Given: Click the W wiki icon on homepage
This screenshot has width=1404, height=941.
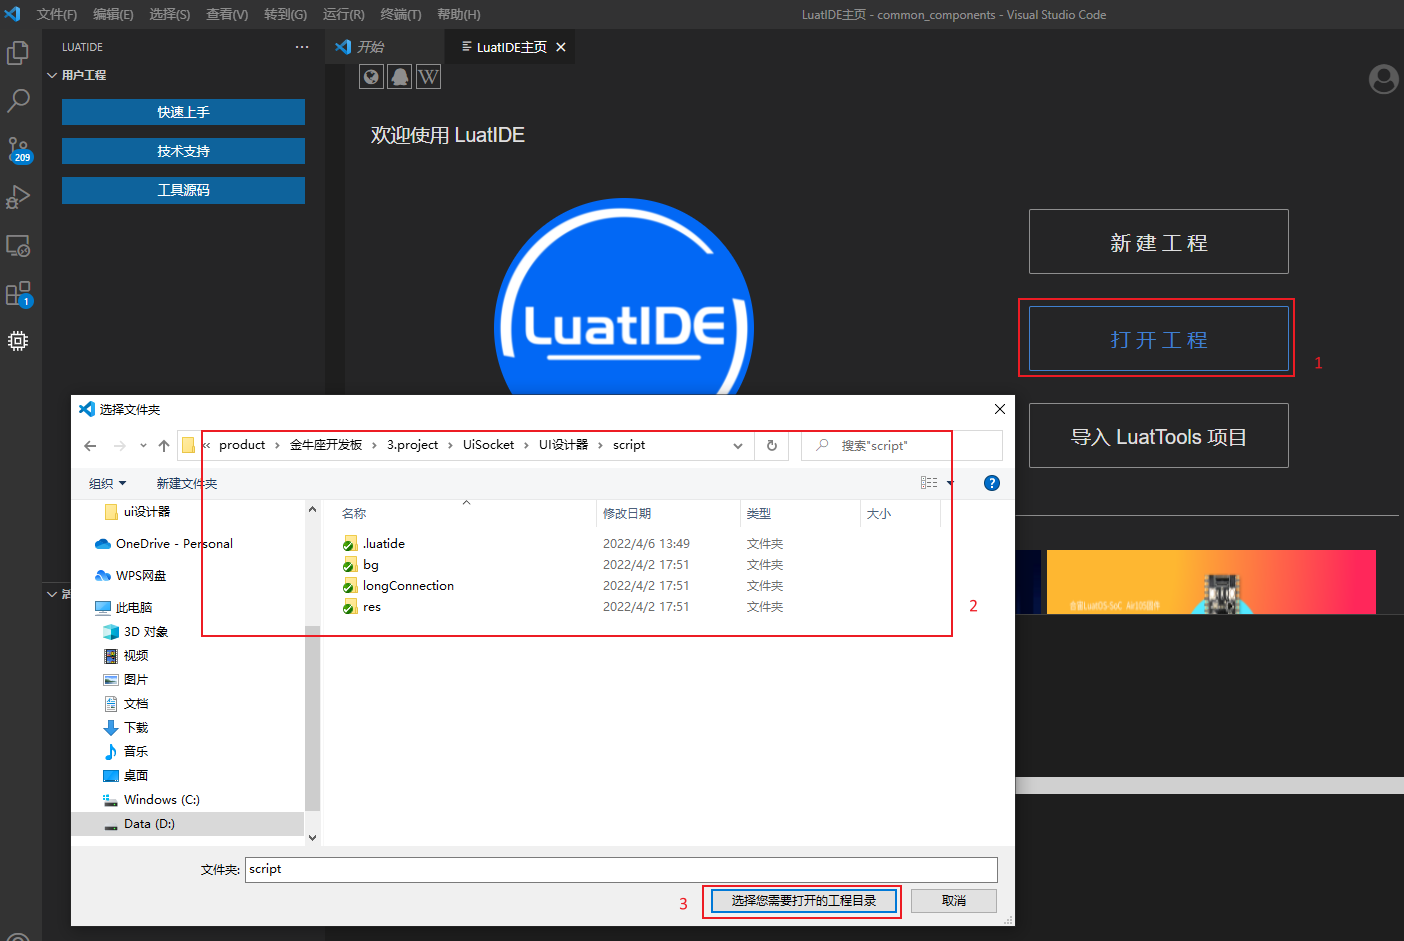Looking at the screenshot, I should point(428,77).
